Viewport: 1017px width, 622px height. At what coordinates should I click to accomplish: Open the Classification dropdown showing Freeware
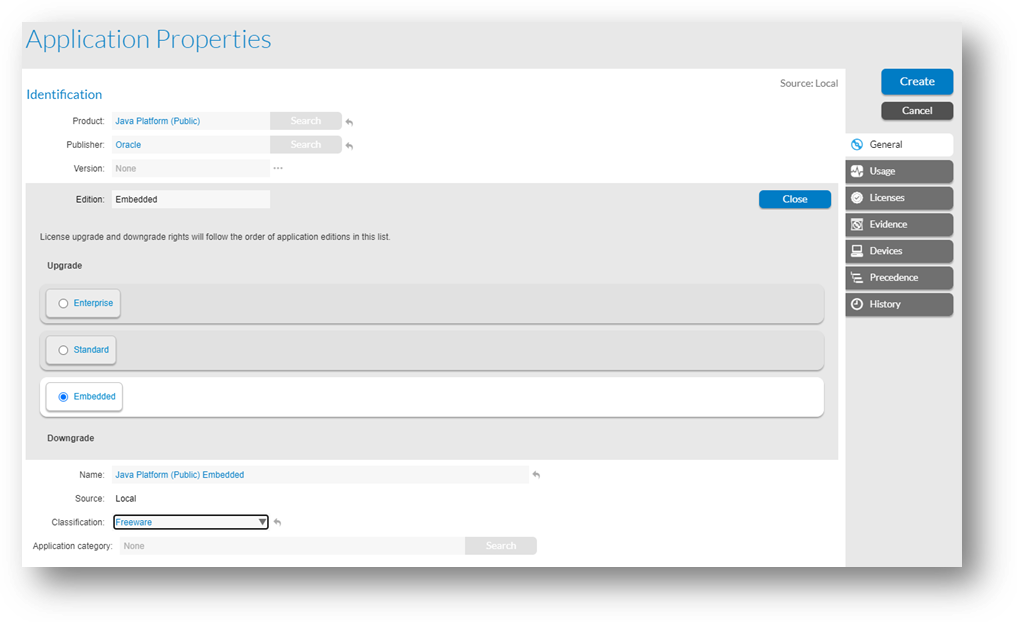[x=191, y=522]
